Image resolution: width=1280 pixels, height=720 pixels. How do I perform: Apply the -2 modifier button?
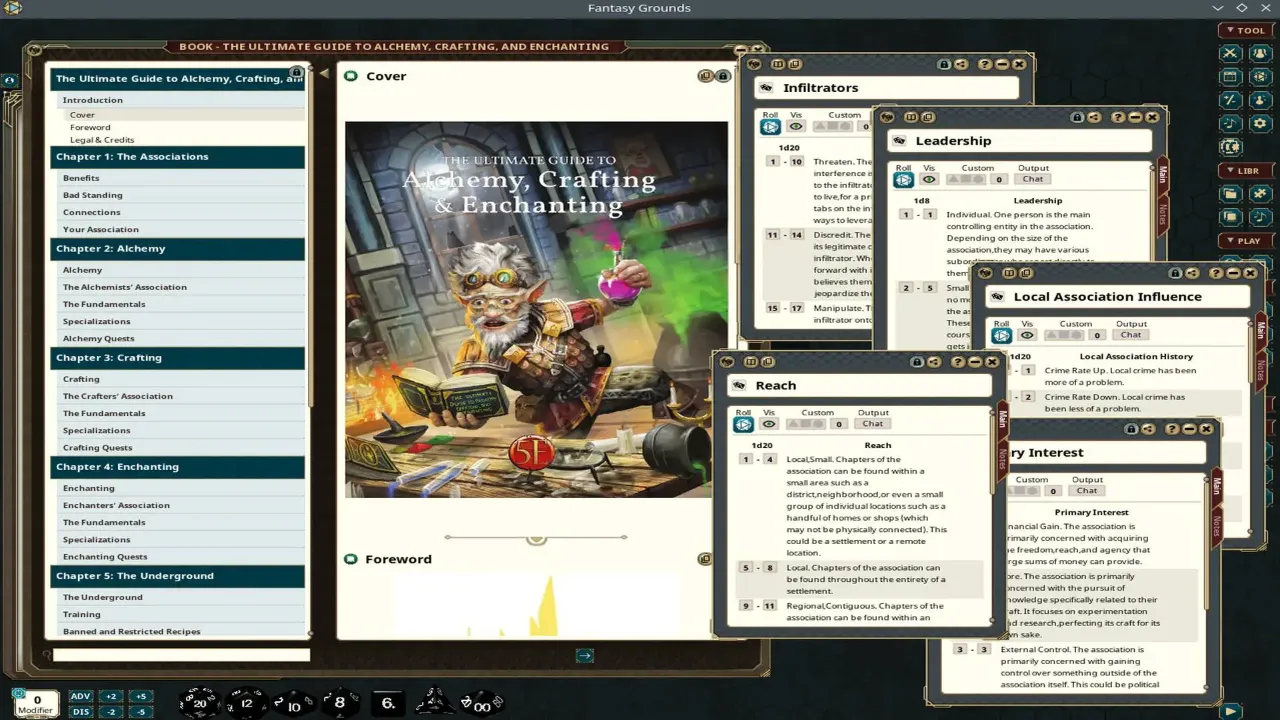click(x=111, y=712)
